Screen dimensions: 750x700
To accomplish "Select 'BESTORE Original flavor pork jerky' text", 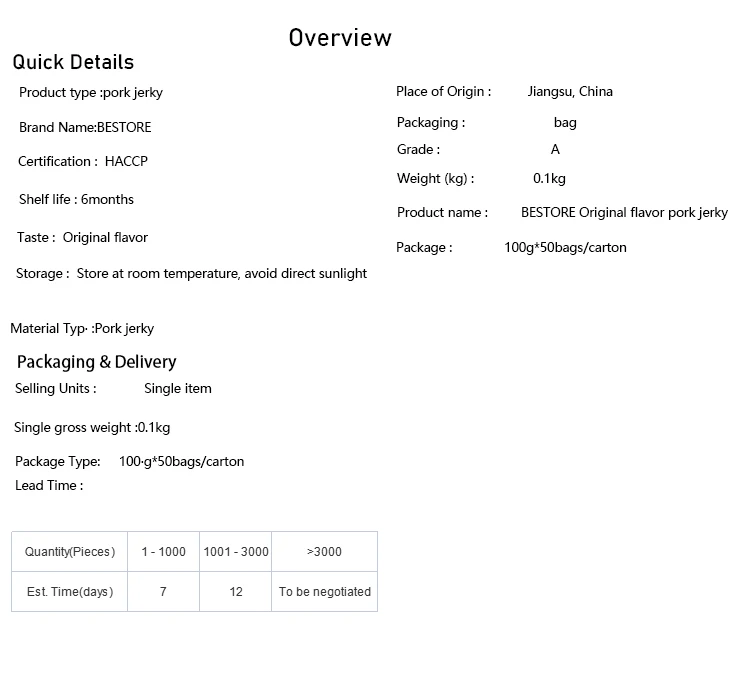I will pos(624,212).
